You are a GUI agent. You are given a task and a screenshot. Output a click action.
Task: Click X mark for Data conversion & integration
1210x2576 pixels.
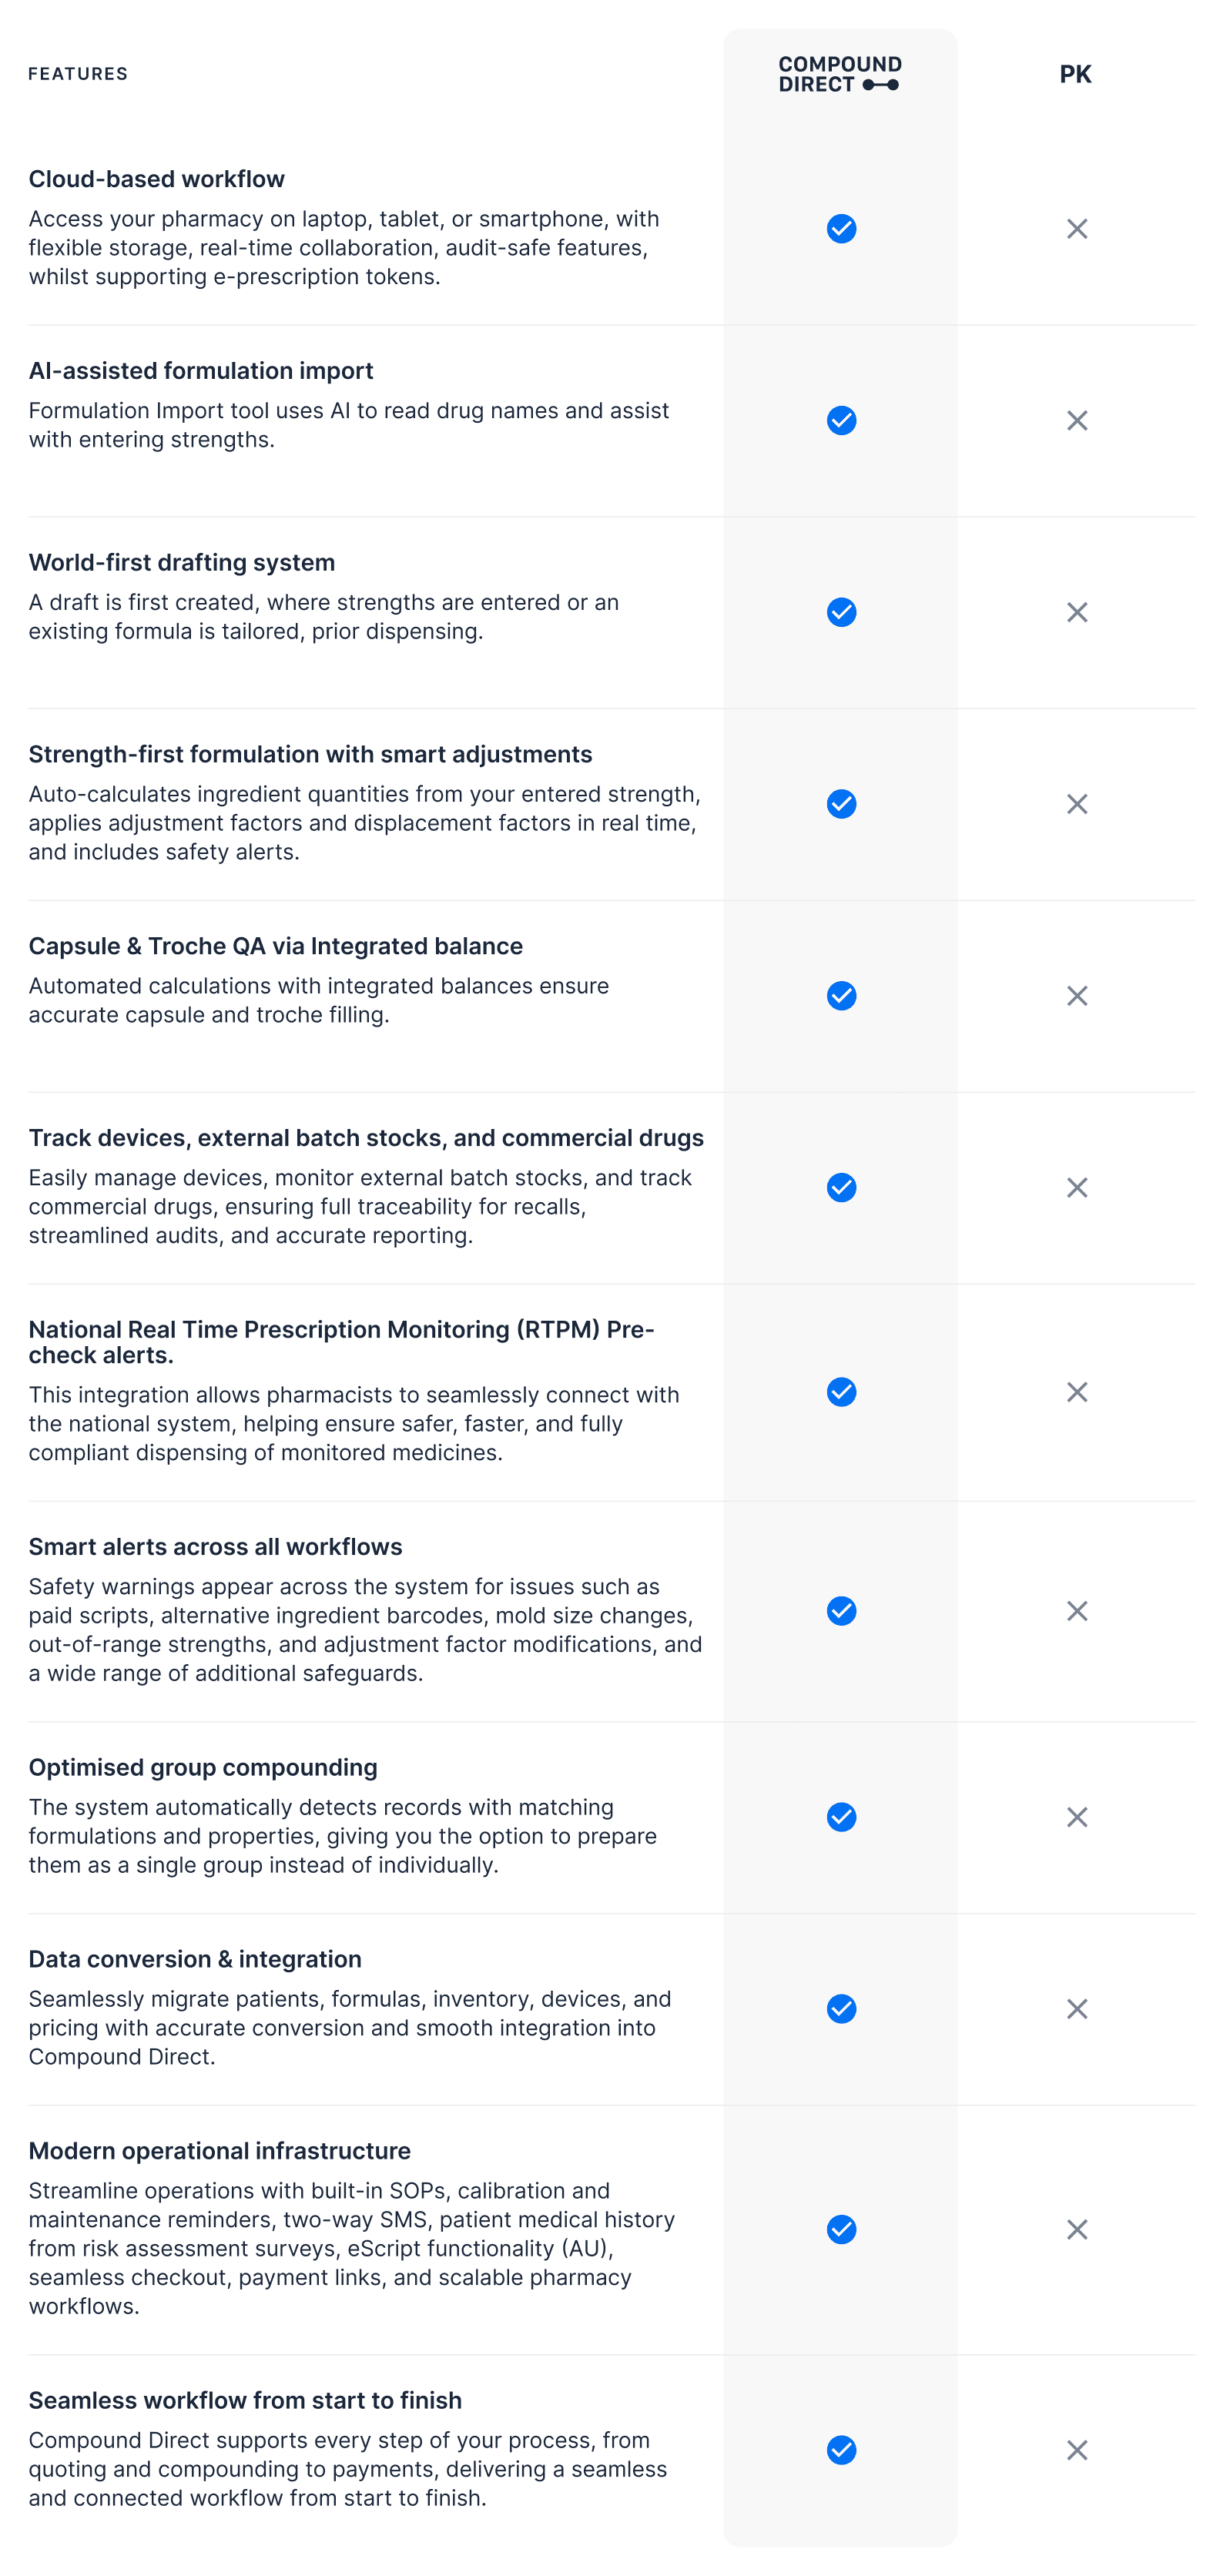1076,2009
